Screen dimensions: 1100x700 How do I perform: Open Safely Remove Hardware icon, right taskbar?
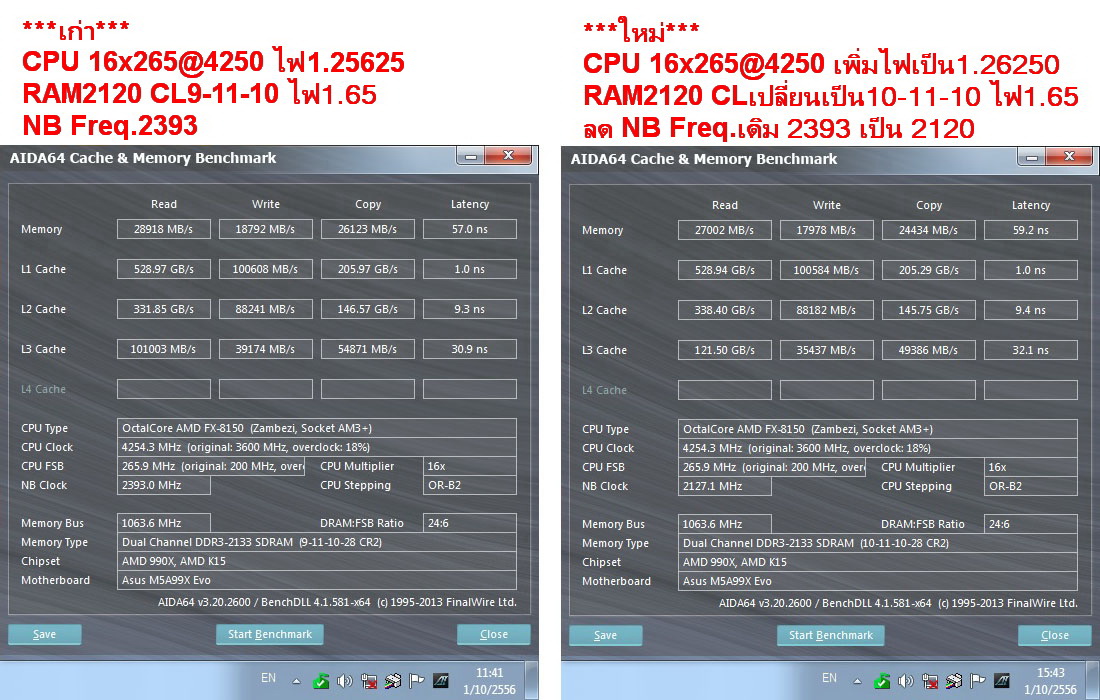[882, 680]
